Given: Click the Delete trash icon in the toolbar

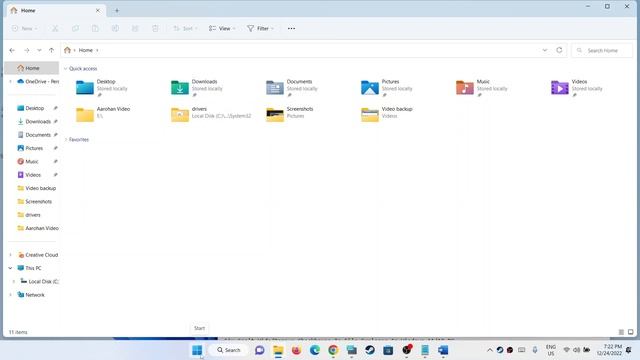Looking at the screenshot, I should (x=155, y=29).
